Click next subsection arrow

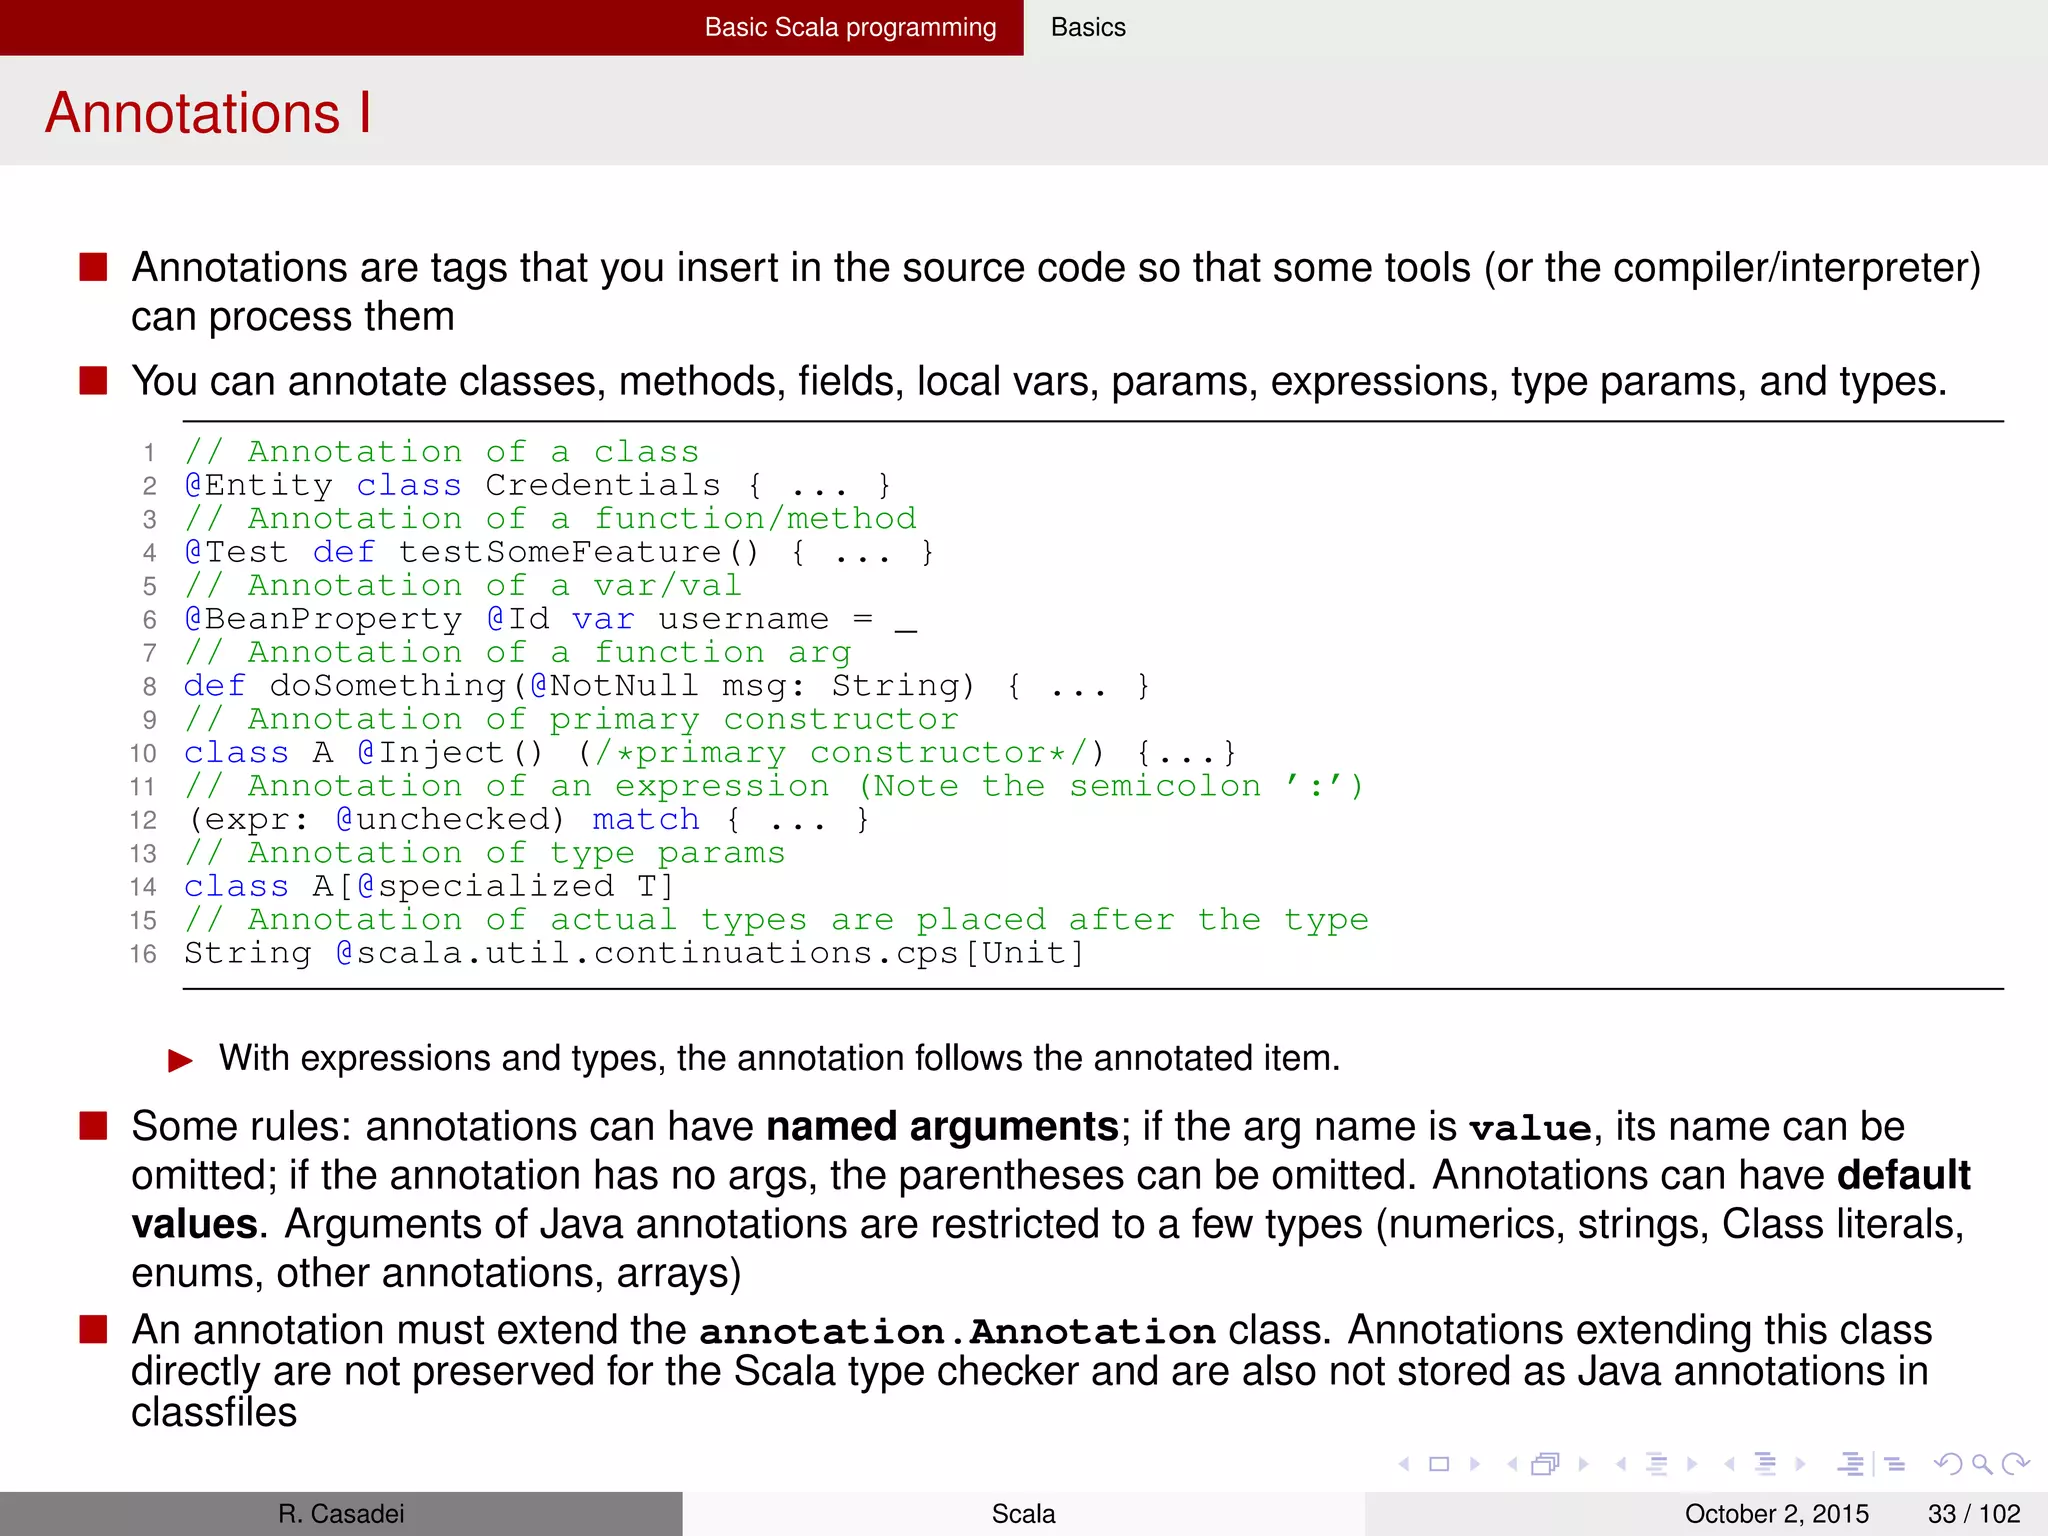pyautogui.click(x=1692, y=1464)
